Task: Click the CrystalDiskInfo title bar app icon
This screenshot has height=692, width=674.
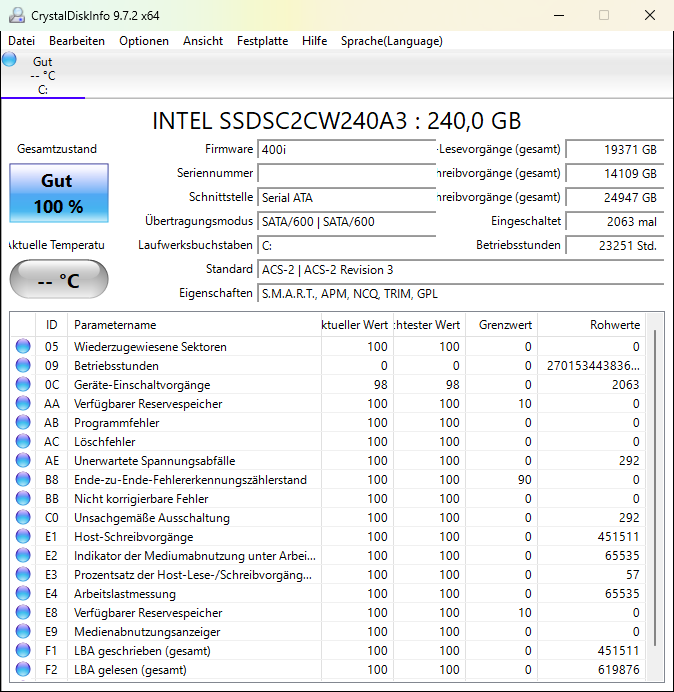Action: (x=17, y=15)
